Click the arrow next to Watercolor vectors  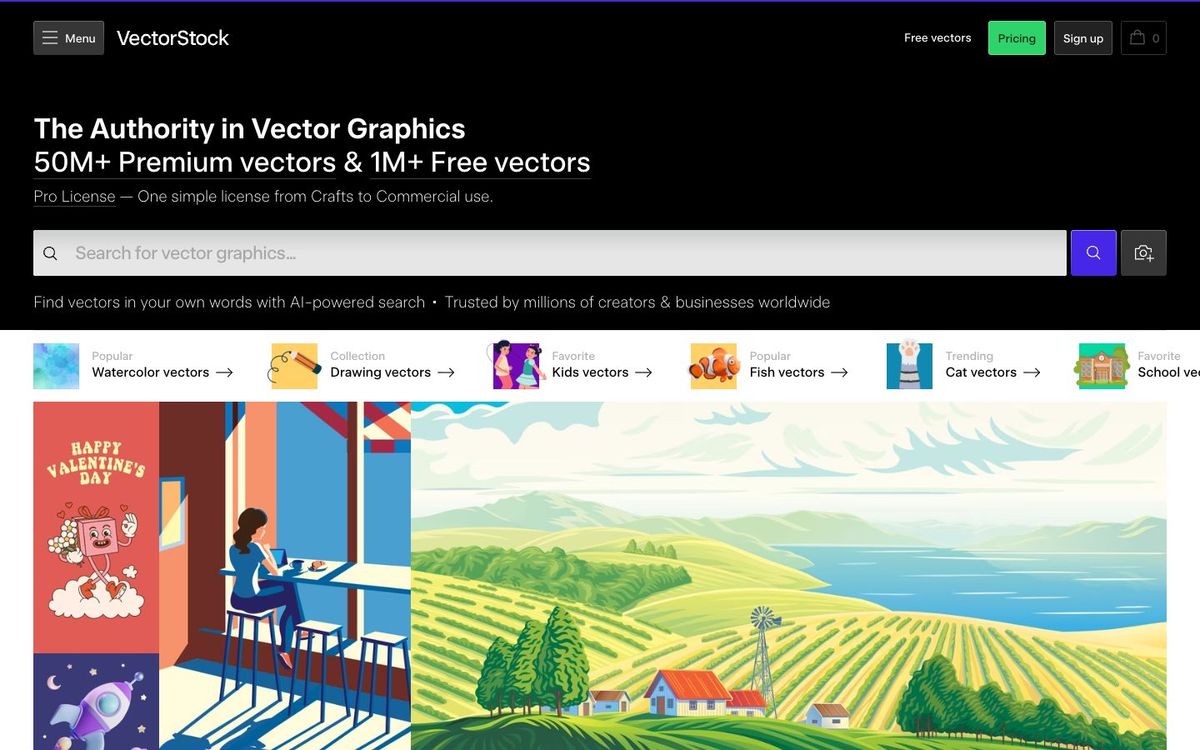[225, 372]
